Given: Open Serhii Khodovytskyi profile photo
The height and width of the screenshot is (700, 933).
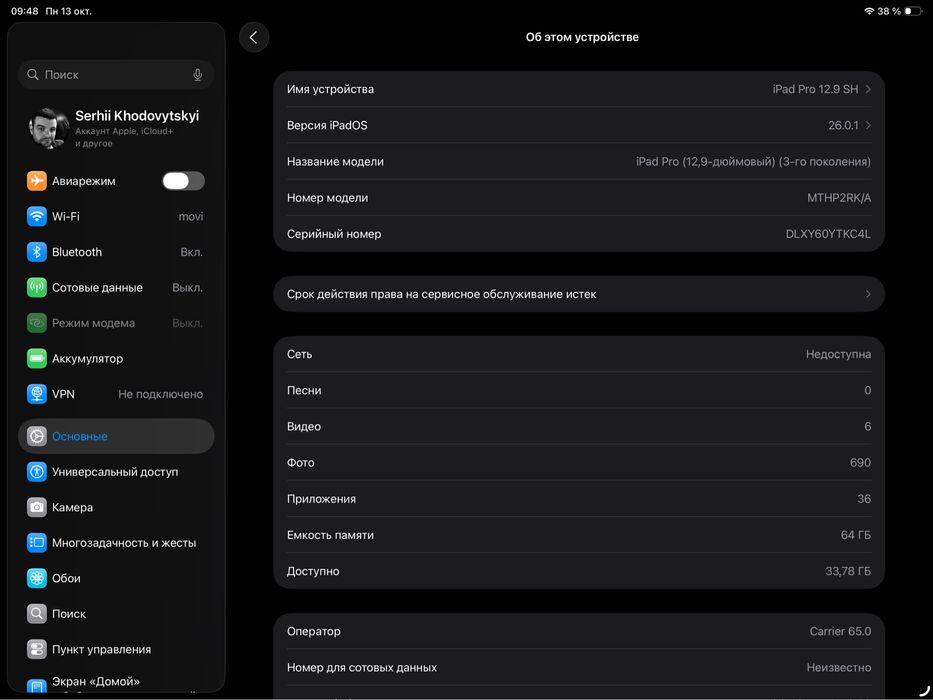Looking at the screenshot, I should pyautogui.click(x=48, y=129).
